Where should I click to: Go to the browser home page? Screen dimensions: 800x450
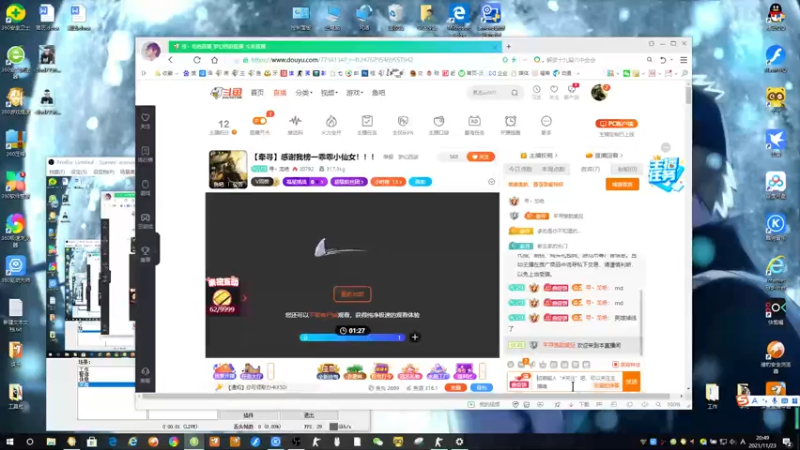coord(214,60)
